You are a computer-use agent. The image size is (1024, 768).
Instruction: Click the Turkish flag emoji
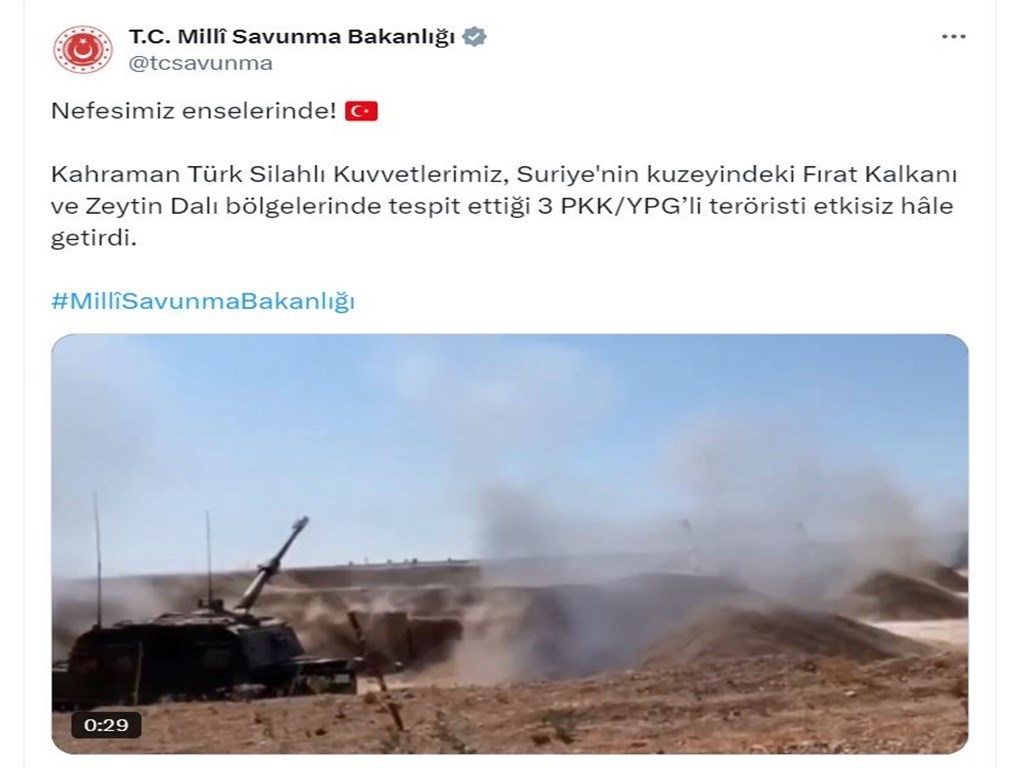coord(361,111)
